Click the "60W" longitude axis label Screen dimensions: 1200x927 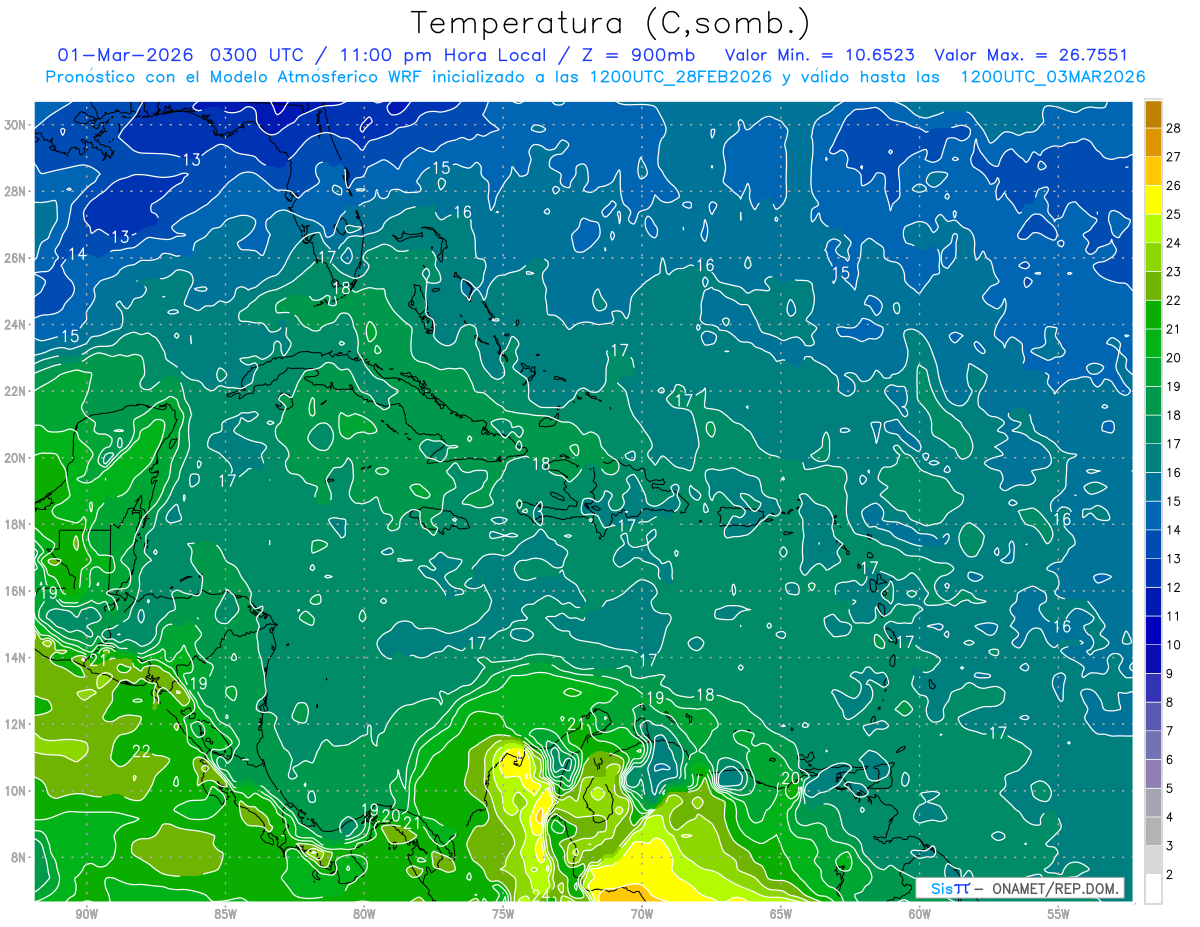tap(920, 914)
